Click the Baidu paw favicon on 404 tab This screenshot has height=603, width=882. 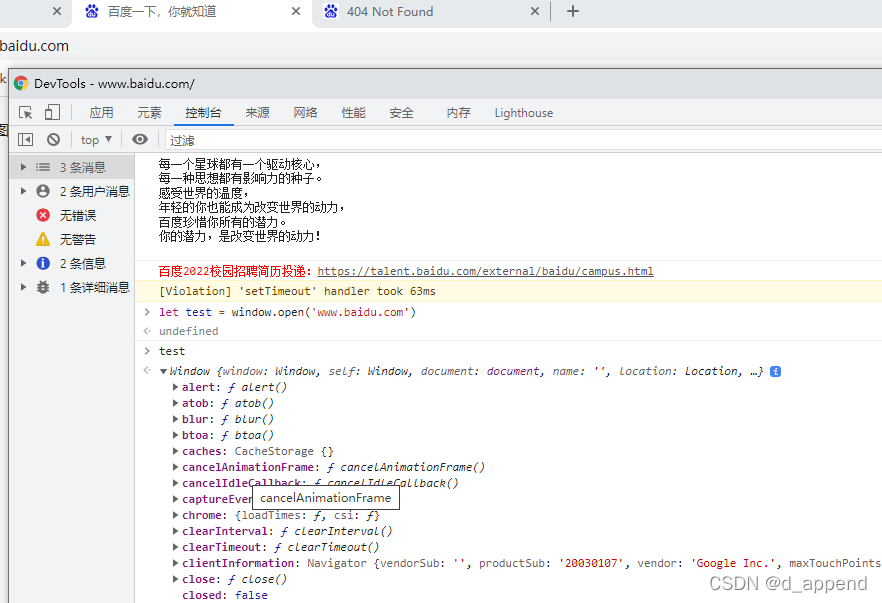pos(331,11)
